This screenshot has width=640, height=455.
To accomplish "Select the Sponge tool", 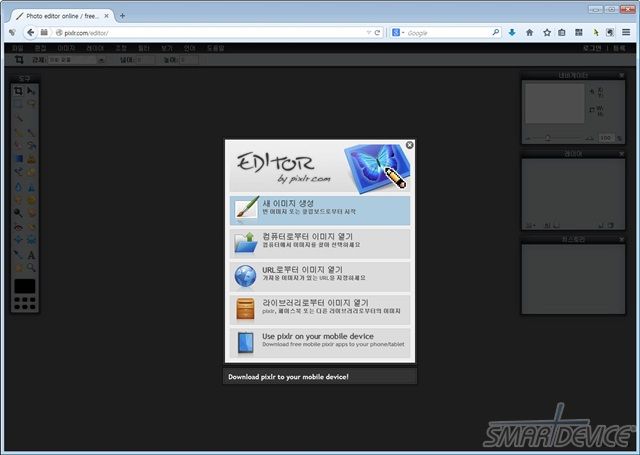I will click(31, 200).
